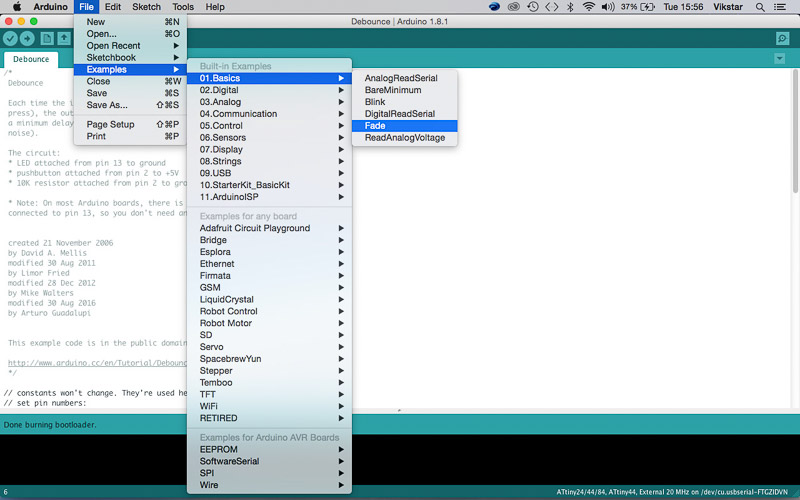Open the Apple menu
Image resolution: width=800 pixels, height=500 pixels.
click(x=17, y=7)
